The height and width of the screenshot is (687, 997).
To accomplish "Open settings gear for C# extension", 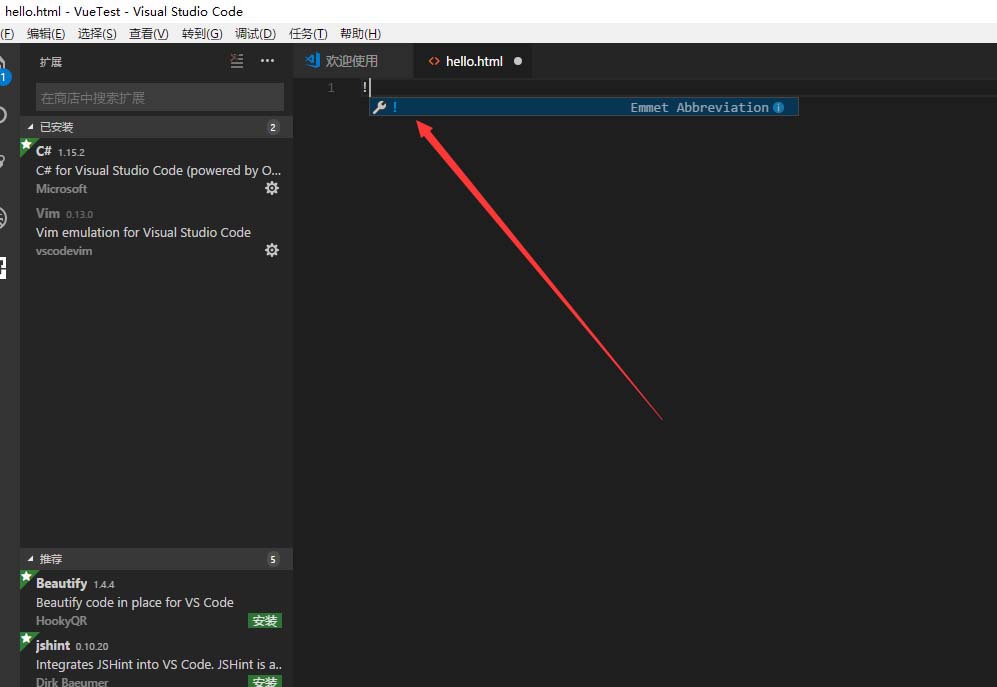I will click(272, 188).
